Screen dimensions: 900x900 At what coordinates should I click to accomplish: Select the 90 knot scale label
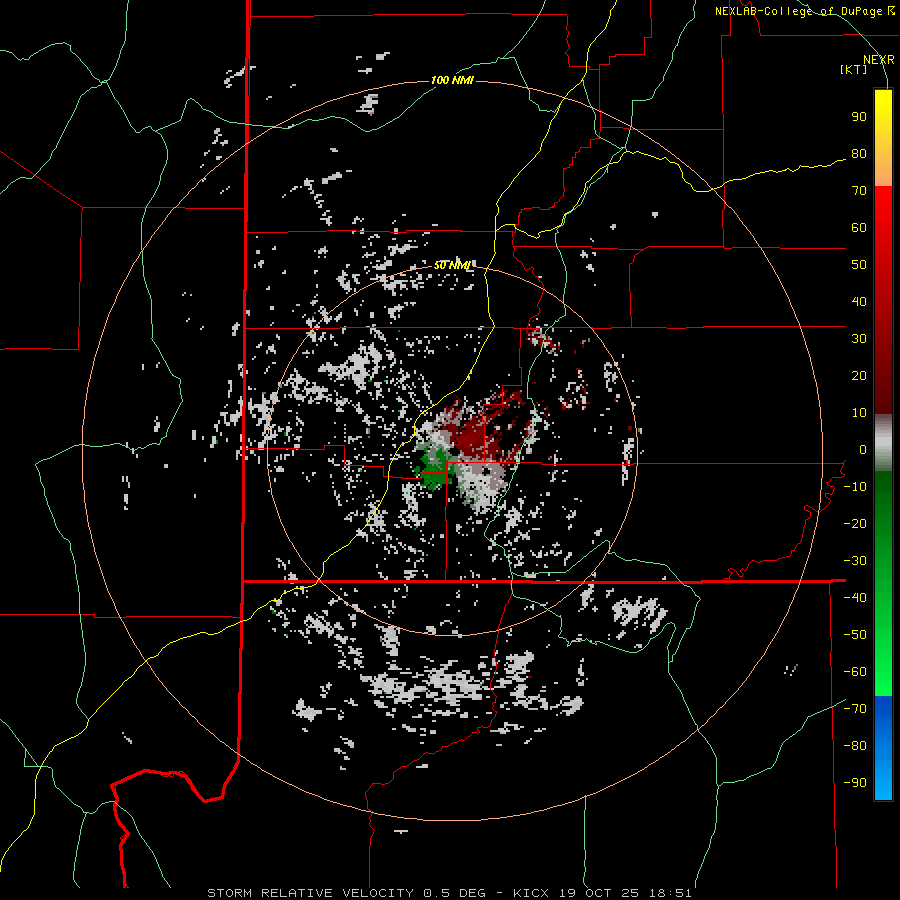[859, 117]
